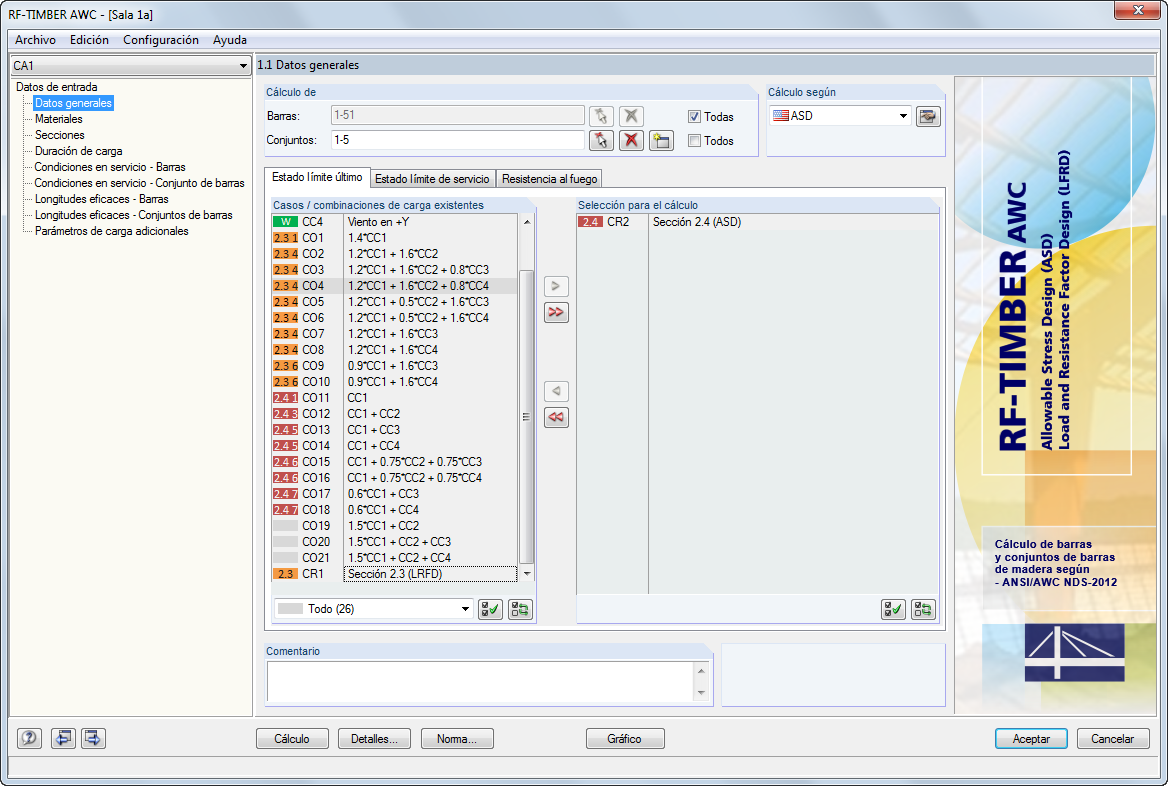
Task: Switch to the Resistencia al fuego tab
Action: pyautogui.click(x=549, y=178)
